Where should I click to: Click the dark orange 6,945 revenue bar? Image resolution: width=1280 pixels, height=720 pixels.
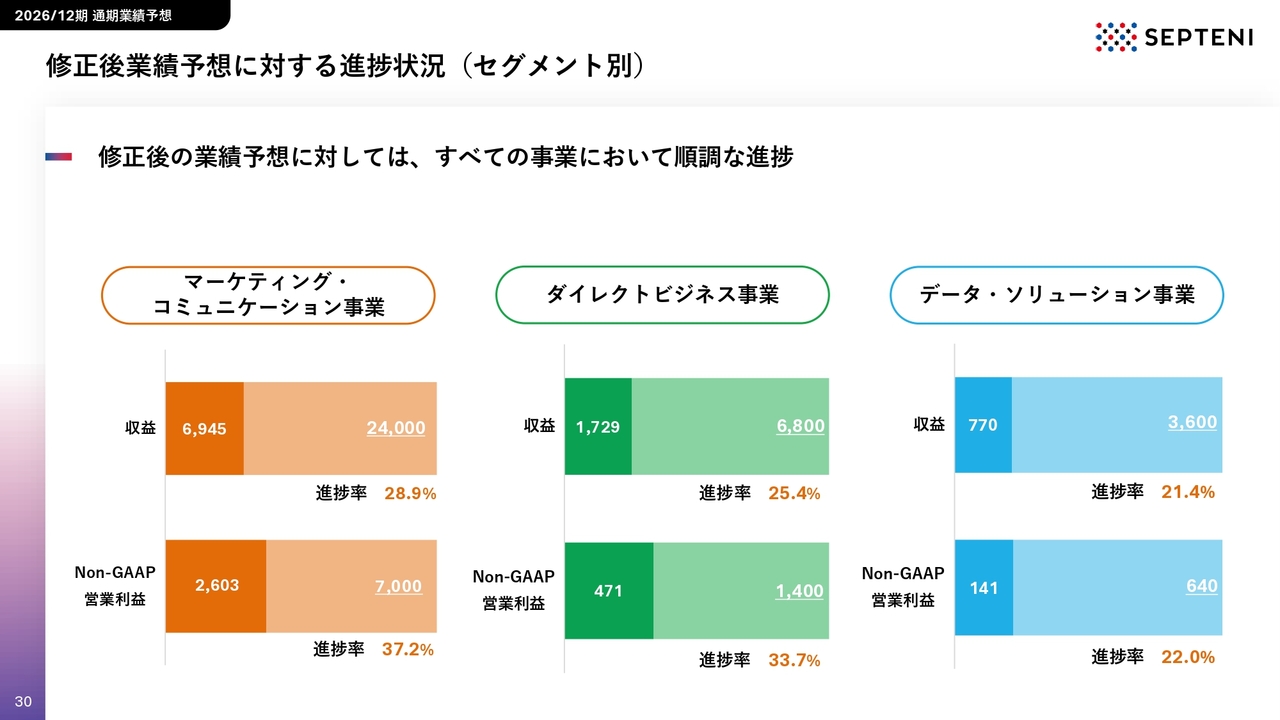point(205,428)
